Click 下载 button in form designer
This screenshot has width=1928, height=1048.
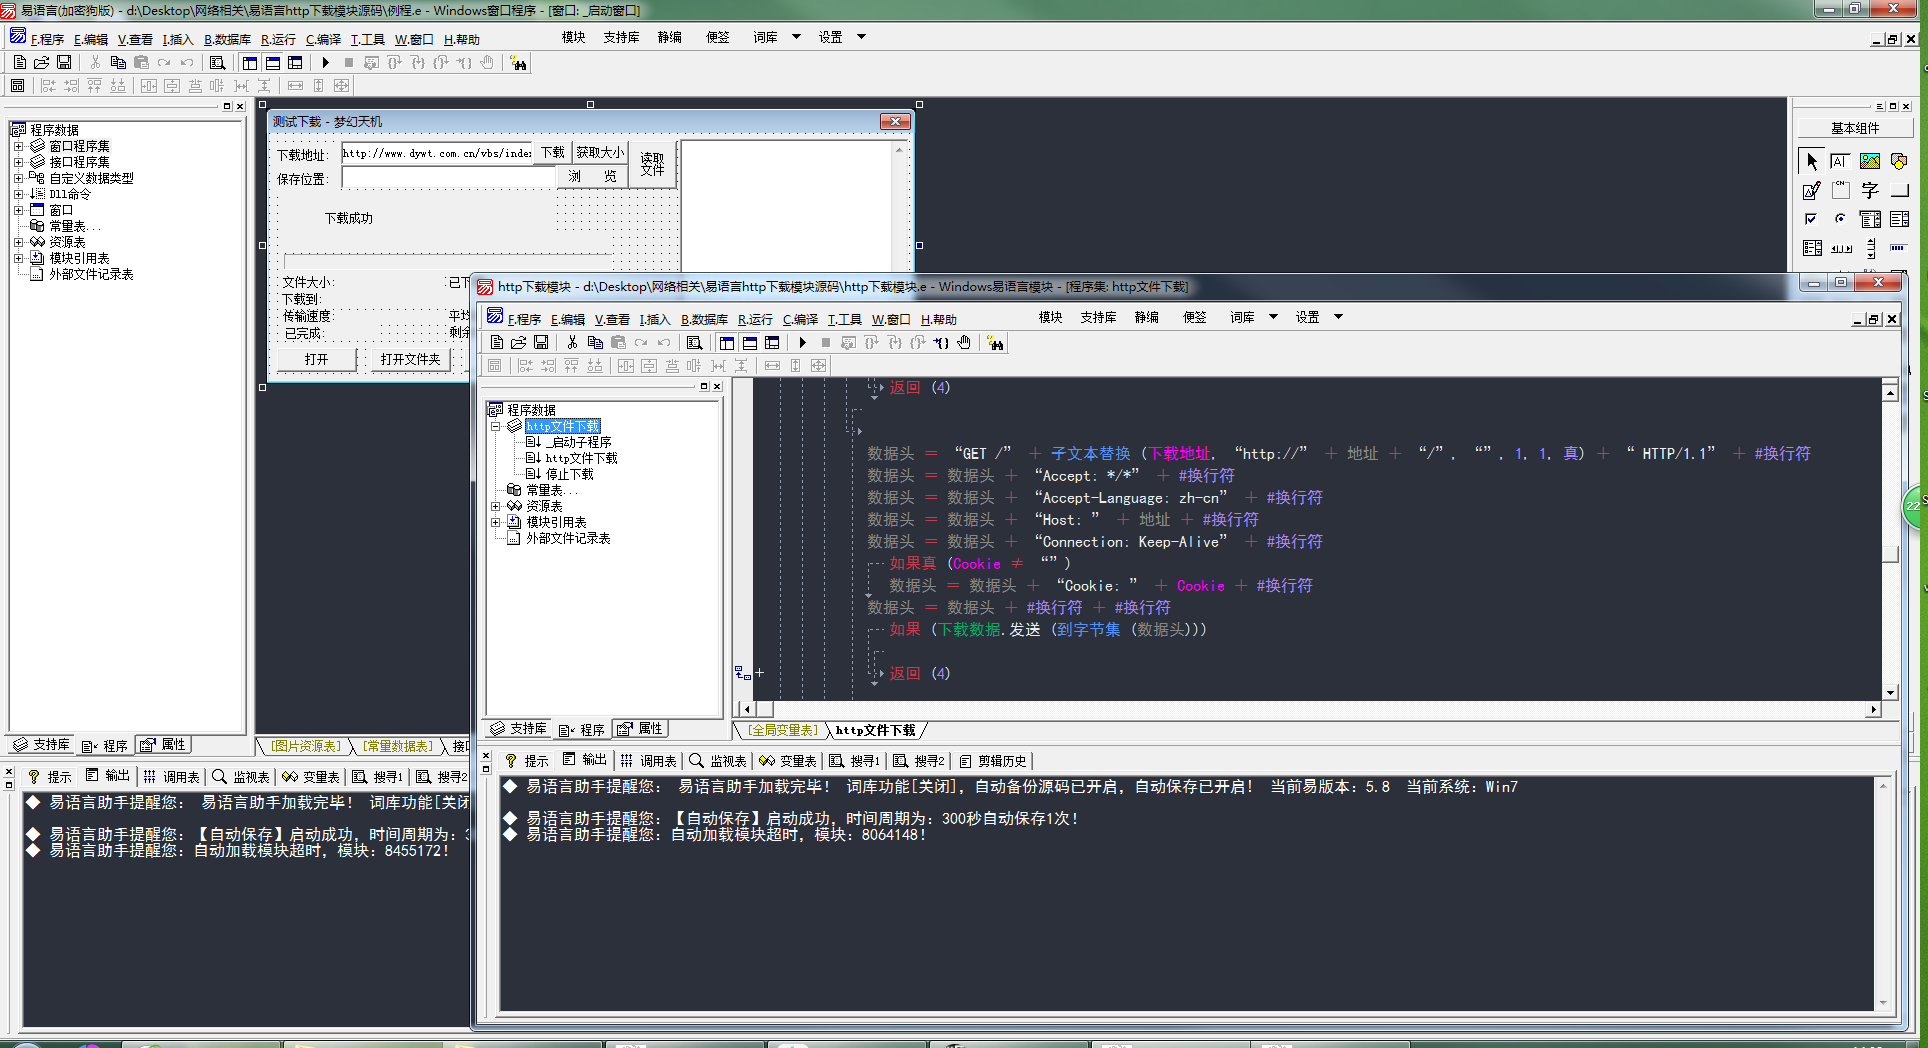coord(553,153)
